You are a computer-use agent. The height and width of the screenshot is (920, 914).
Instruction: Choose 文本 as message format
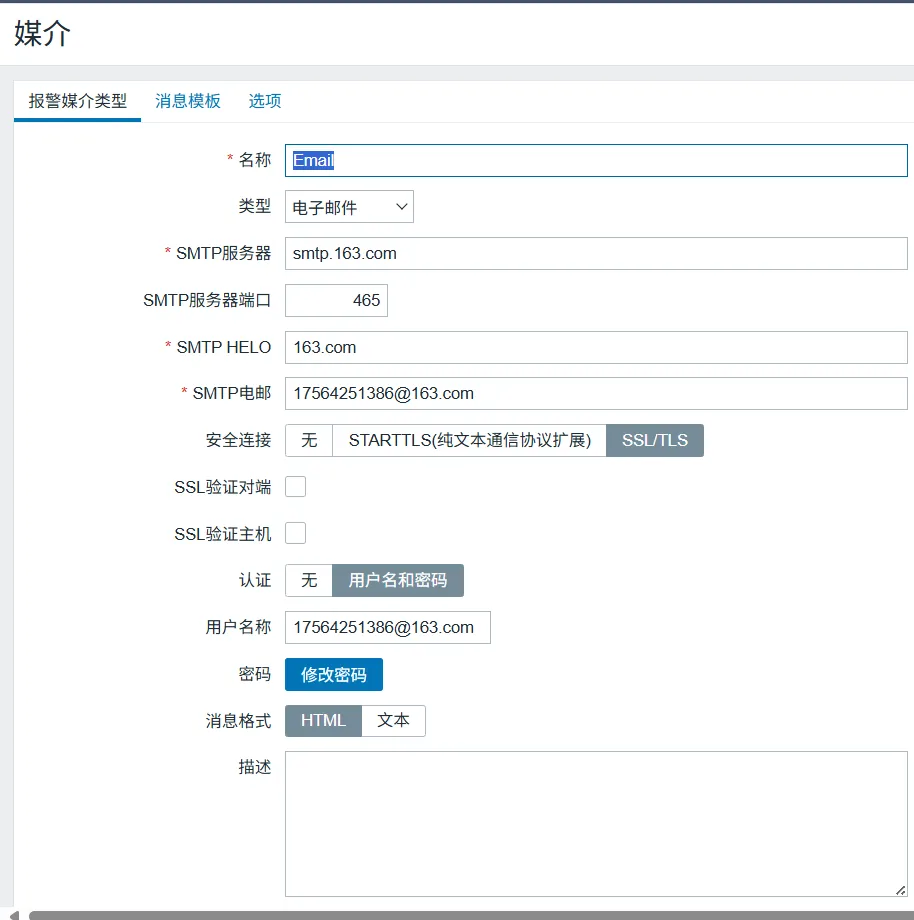pos(393,721)
